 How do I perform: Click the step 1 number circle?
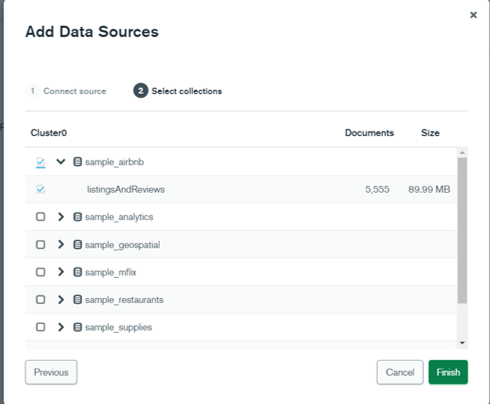(33, 91)
